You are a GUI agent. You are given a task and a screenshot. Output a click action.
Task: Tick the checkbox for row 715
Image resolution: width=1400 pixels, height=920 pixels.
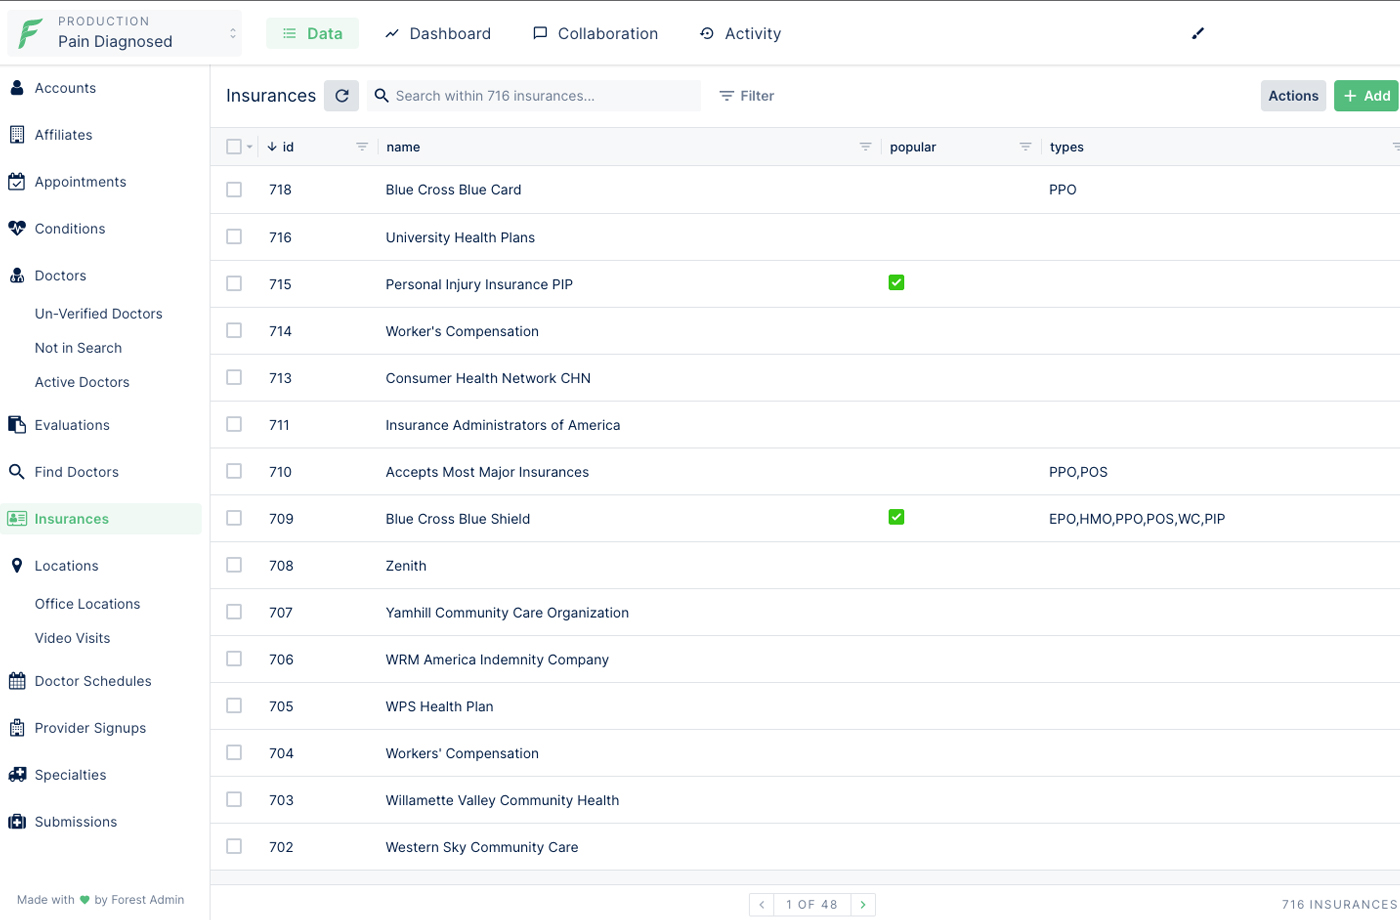coord(234,284)
